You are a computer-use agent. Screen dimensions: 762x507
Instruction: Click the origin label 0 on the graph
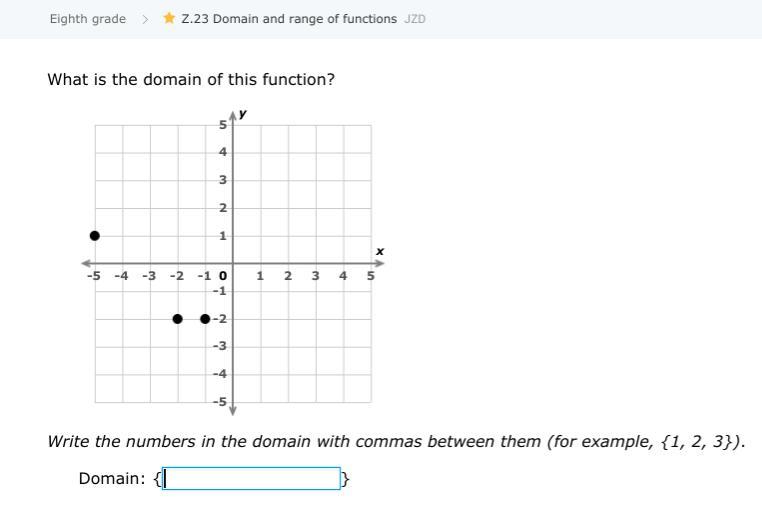pos(223,275)
